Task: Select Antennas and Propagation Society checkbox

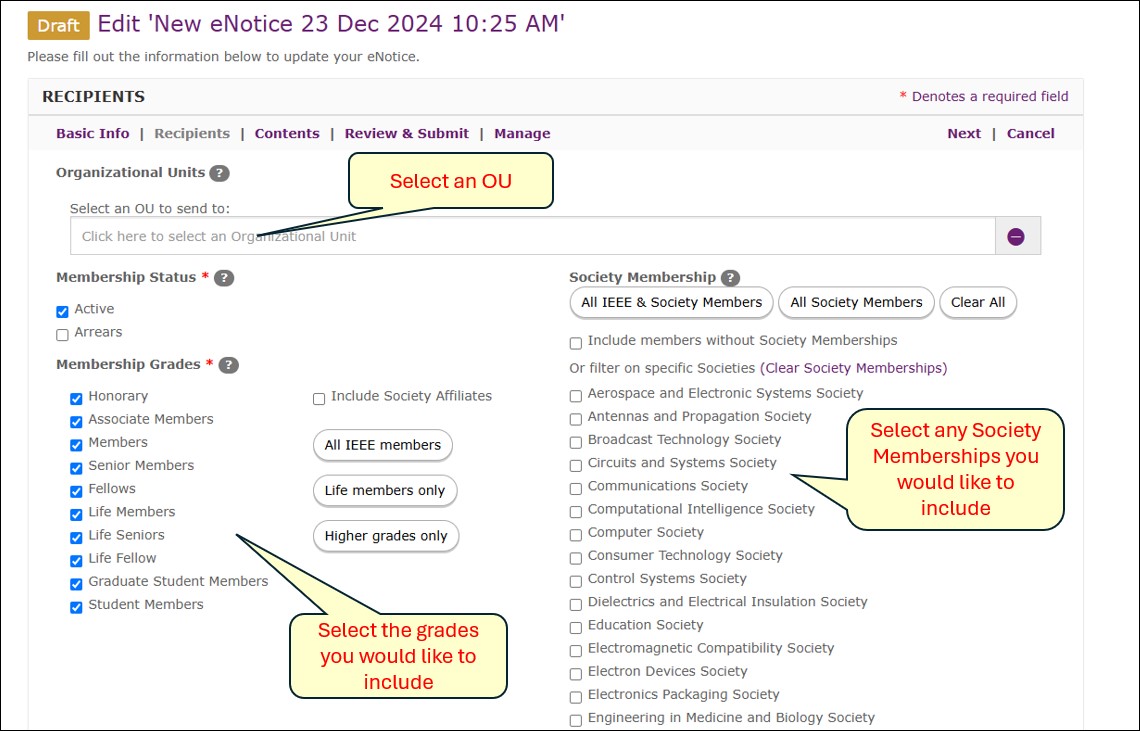Action: [576, 419]
